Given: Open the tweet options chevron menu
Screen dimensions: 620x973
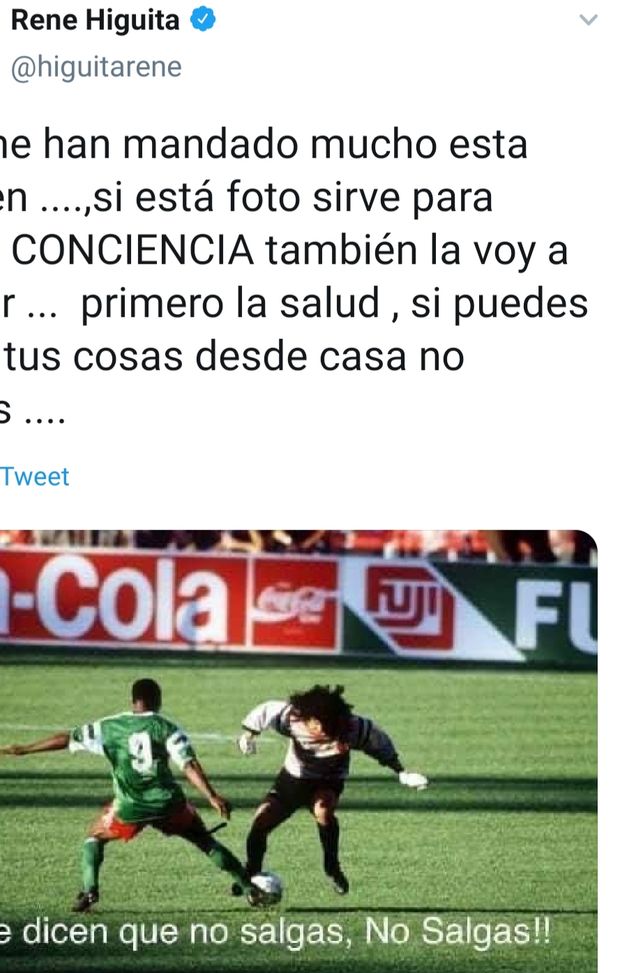Looking at the screenshot, I should tap(588, 20).
